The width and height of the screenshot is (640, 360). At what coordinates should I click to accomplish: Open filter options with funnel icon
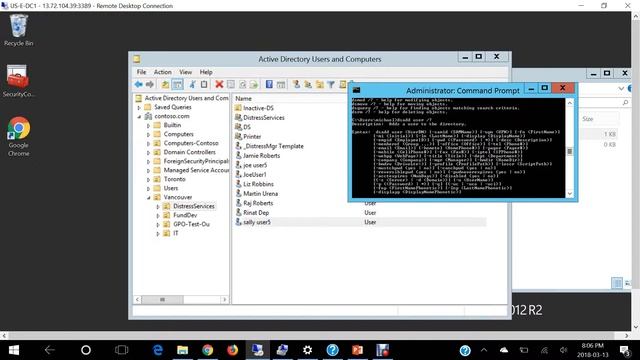pos(331,84)
